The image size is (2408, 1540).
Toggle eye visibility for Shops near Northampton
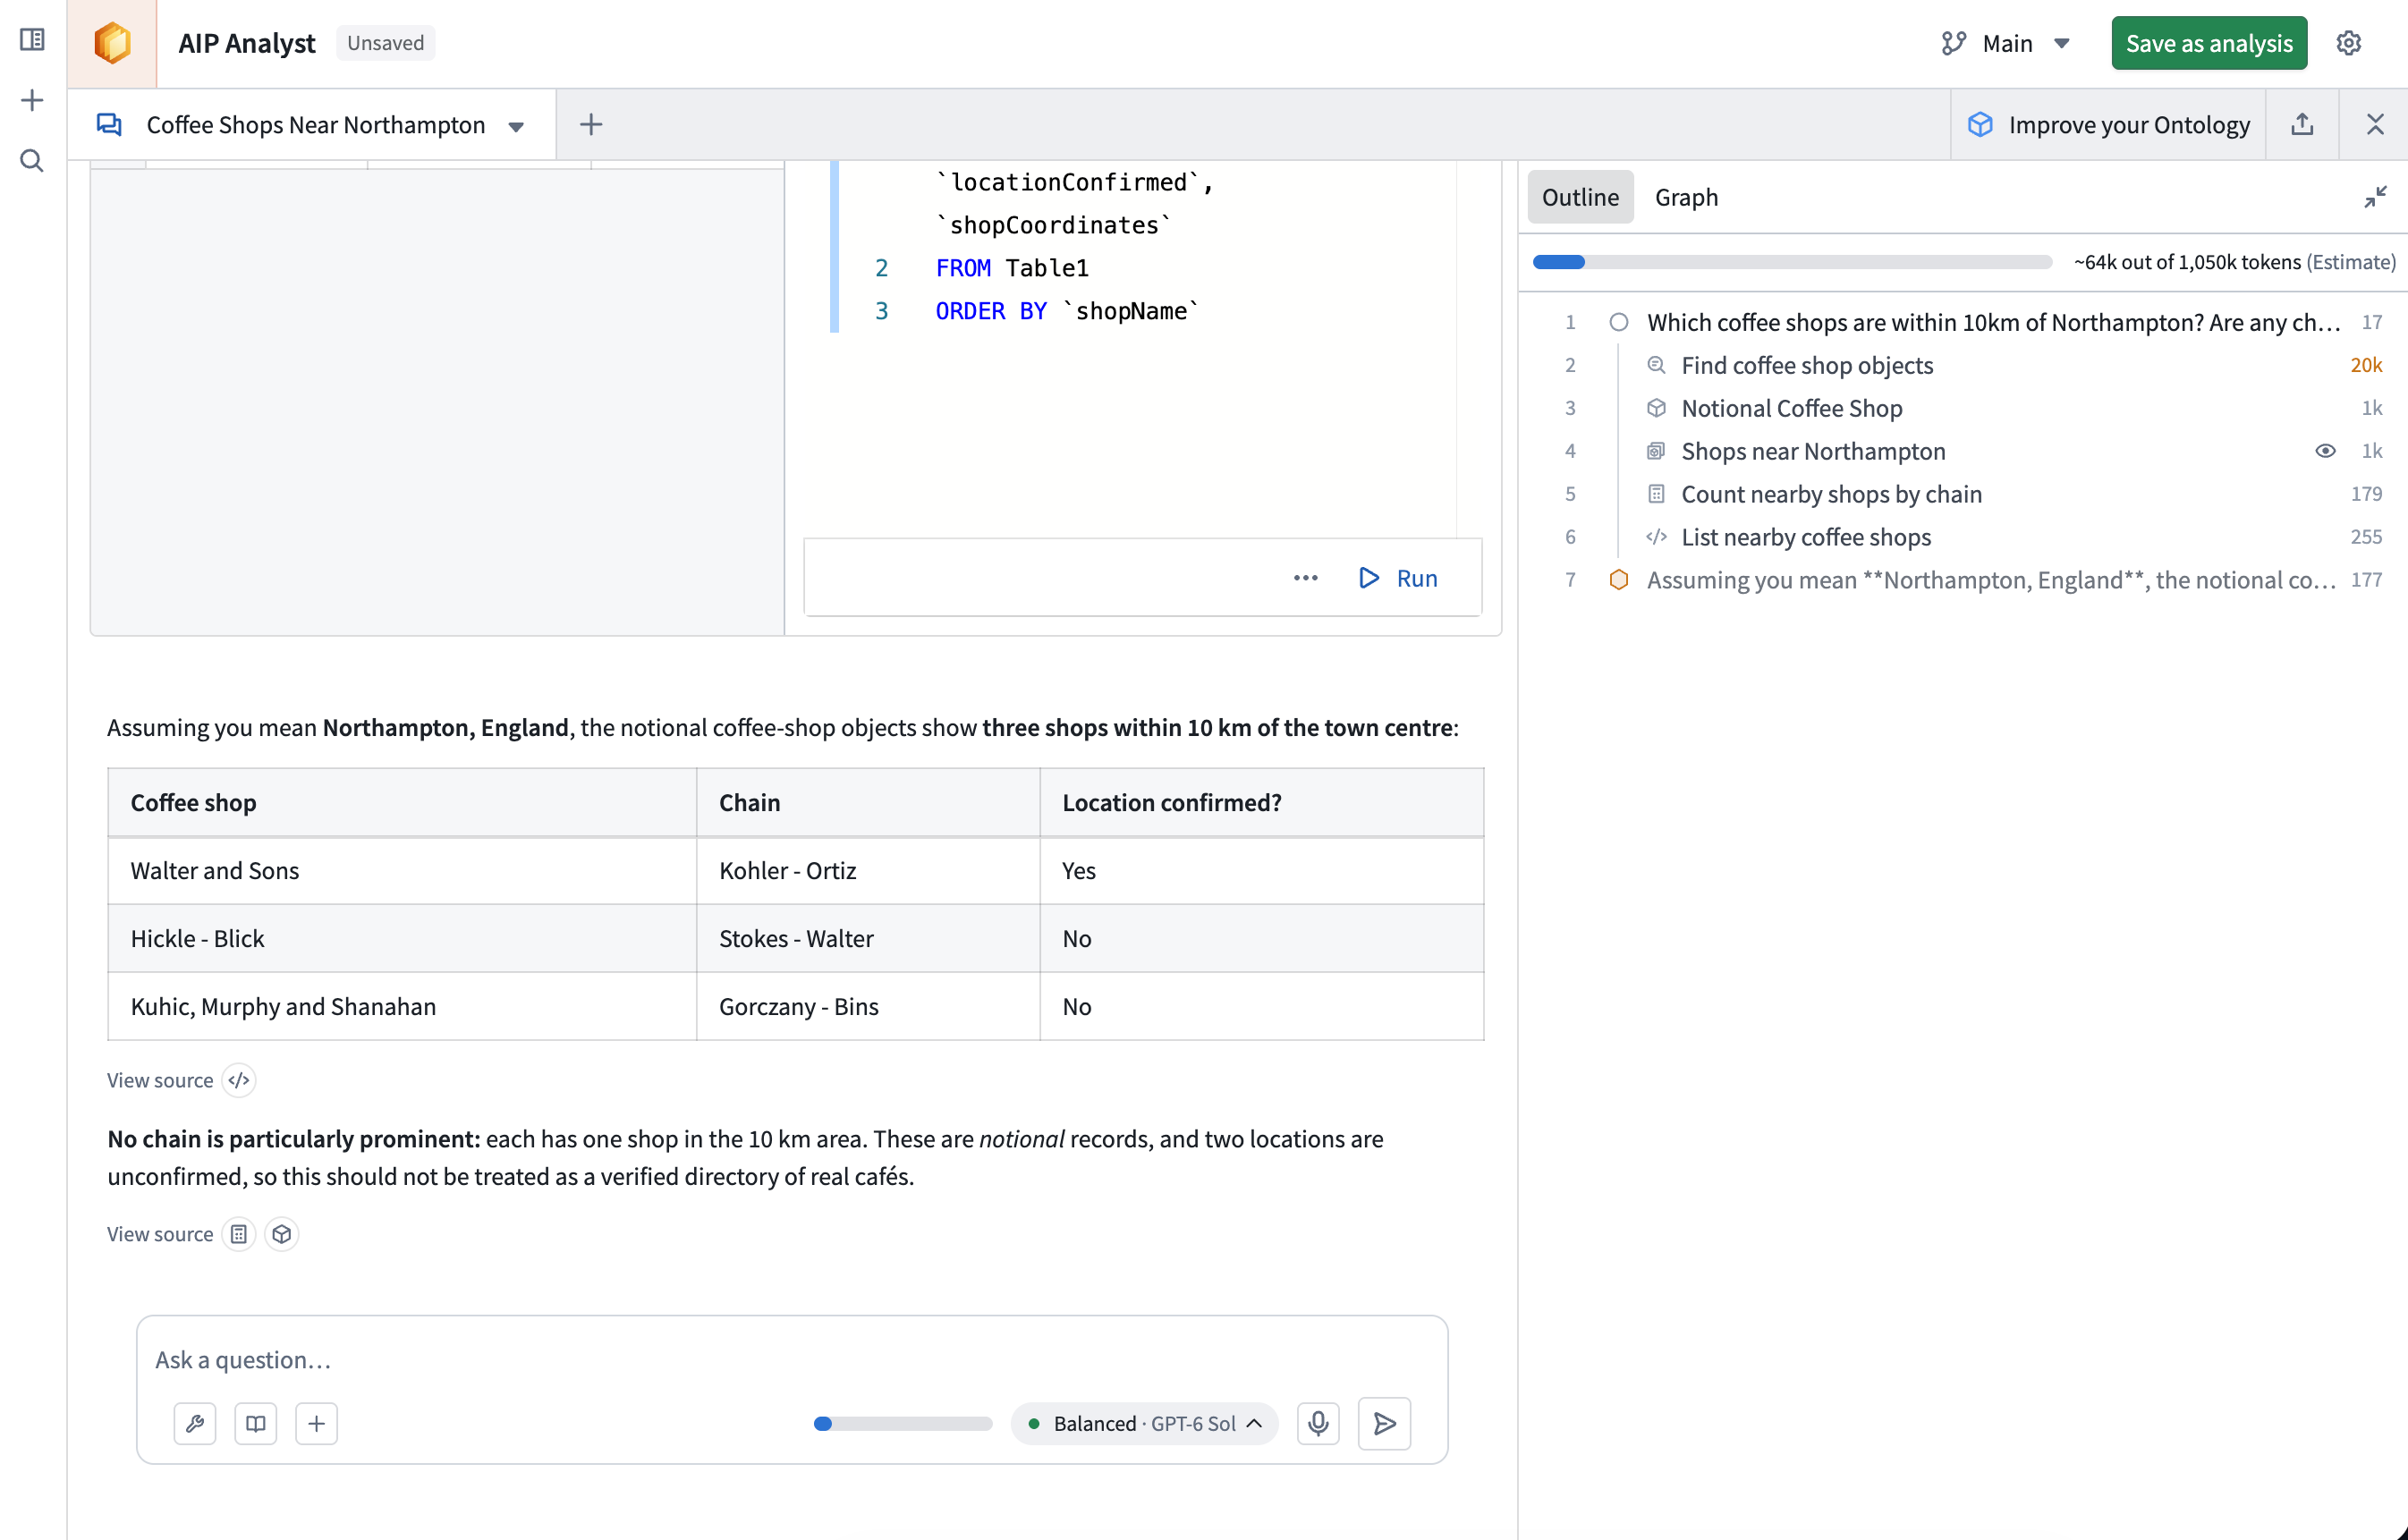point(2325,451)
